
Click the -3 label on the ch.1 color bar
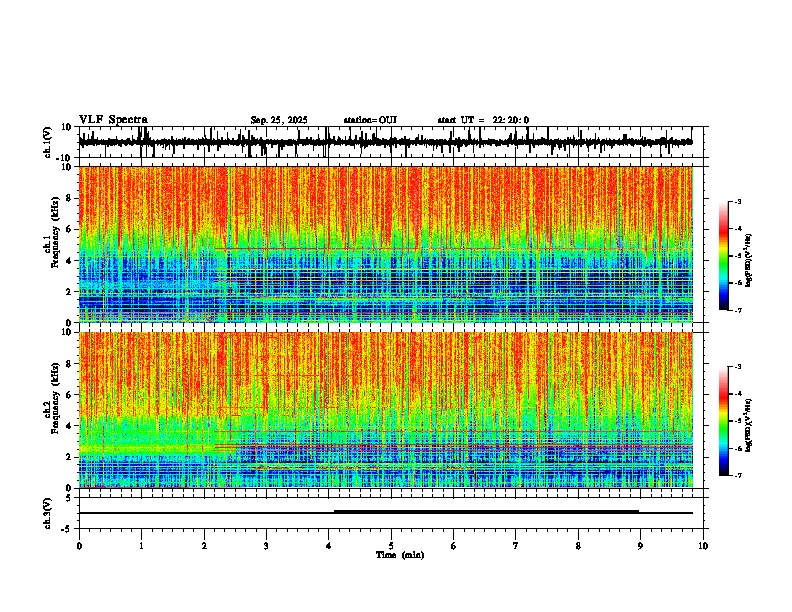click(x=737, y=201)
